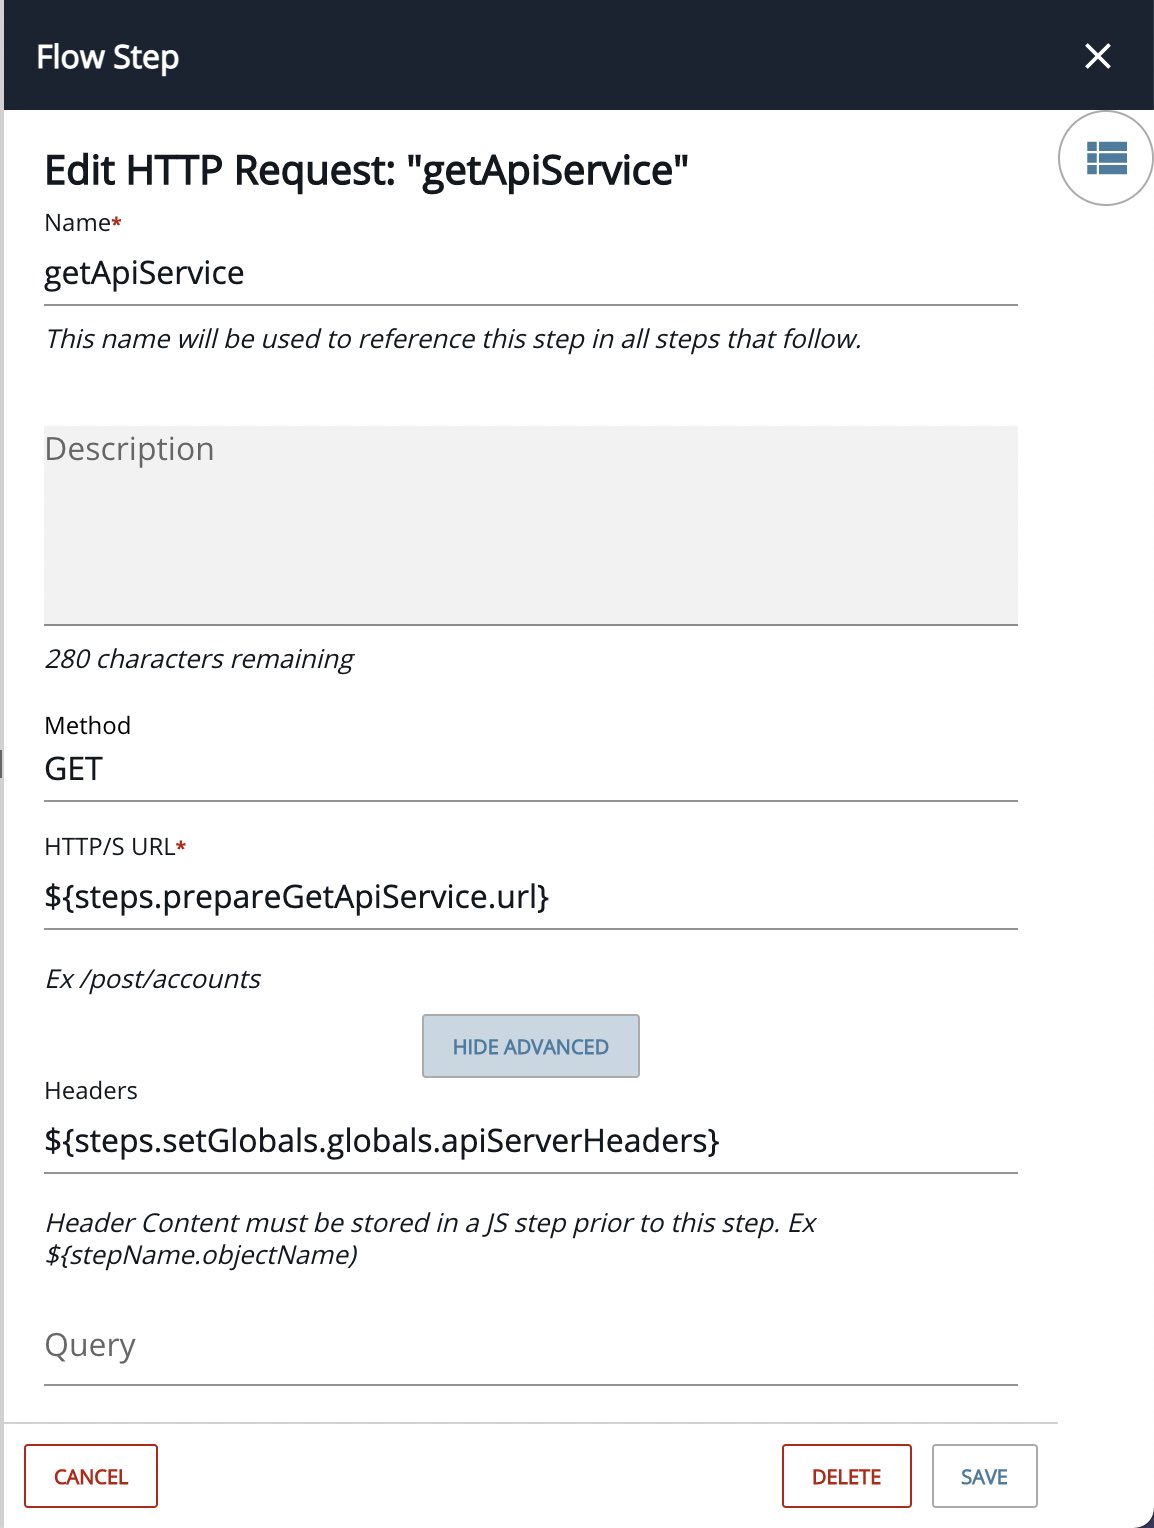
Task: Close the Flow Step panel
Action: coord(1098,56)
